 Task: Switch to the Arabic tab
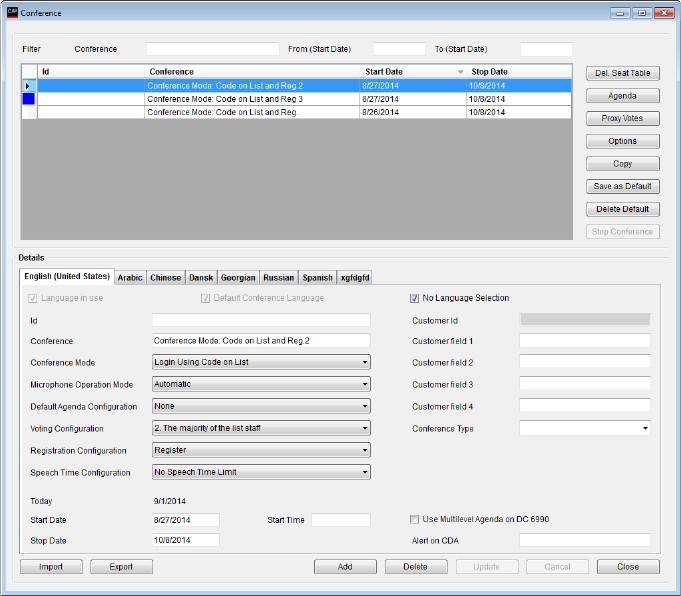[130, 278]
